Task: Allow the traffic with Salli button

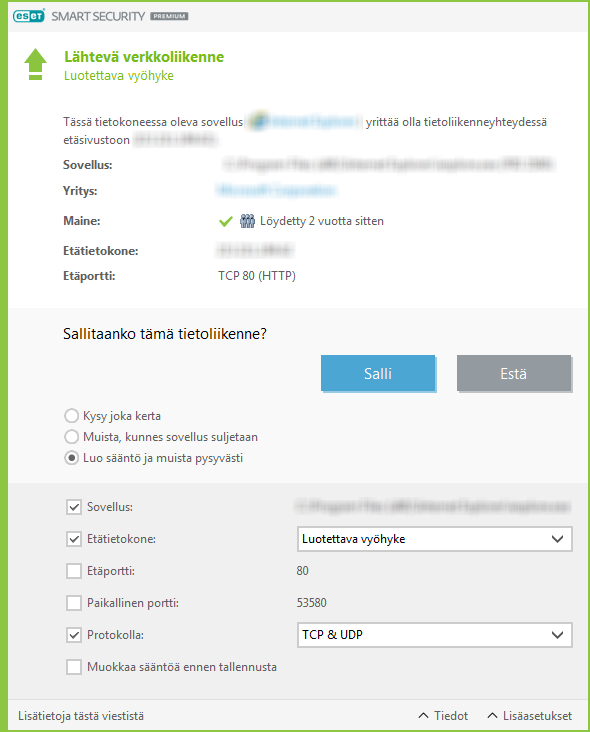Action: click(x=378, y=373)
